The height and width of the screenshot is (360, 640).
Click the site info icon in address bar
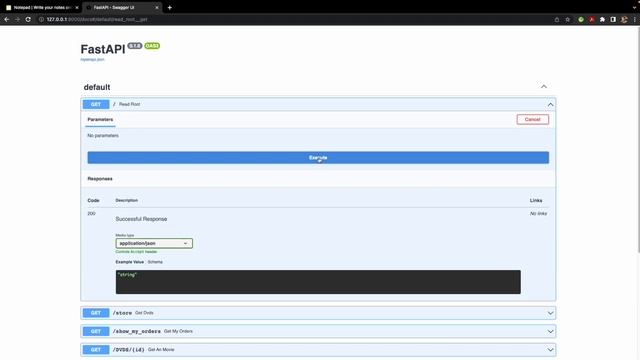(41, 19)
